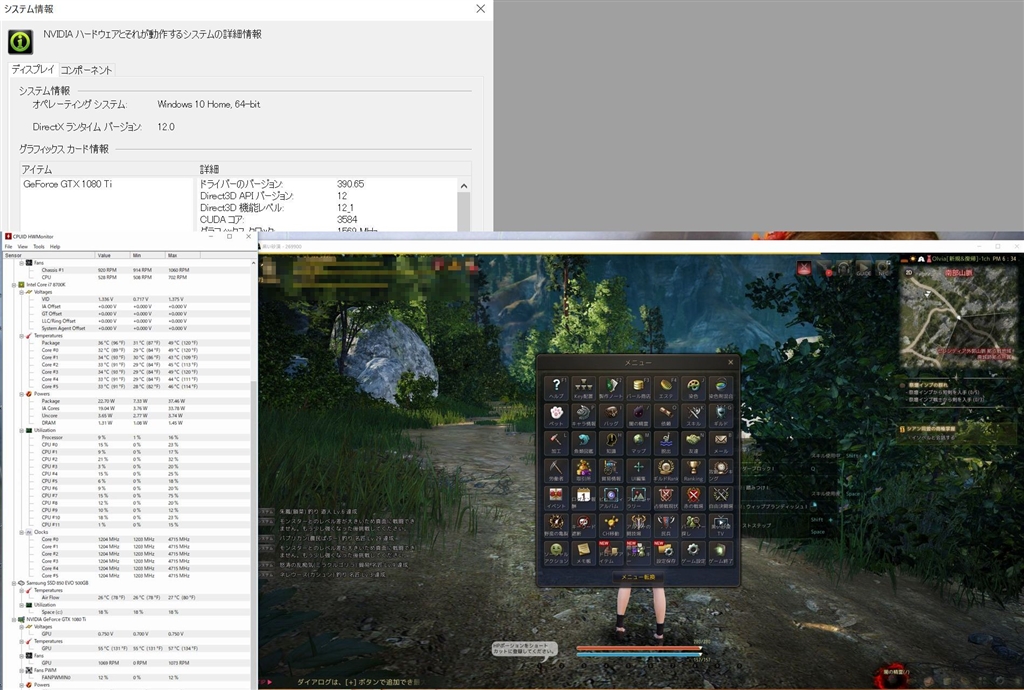
Task: Close the game メニュー panel with X
Action: coord(731,362)
